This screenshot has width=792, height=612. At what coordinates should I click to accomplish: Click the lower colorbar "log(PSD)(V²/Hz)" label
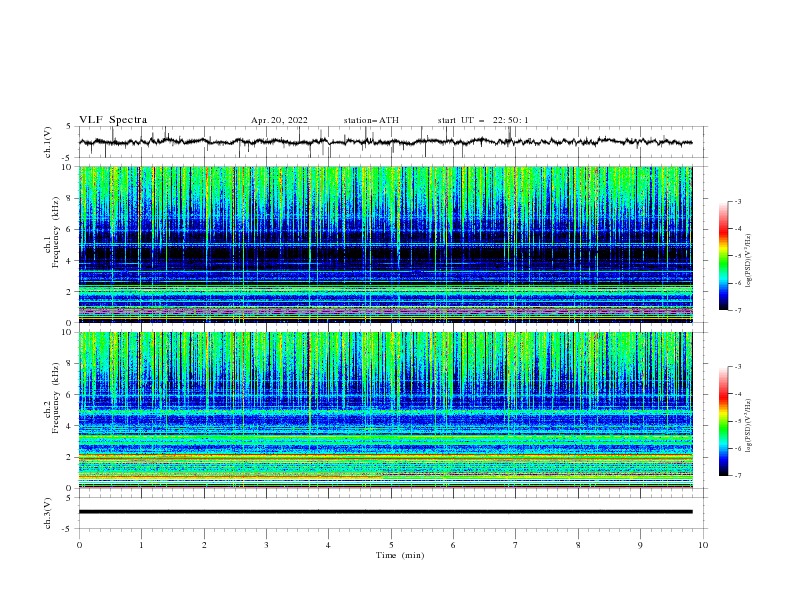749,426
